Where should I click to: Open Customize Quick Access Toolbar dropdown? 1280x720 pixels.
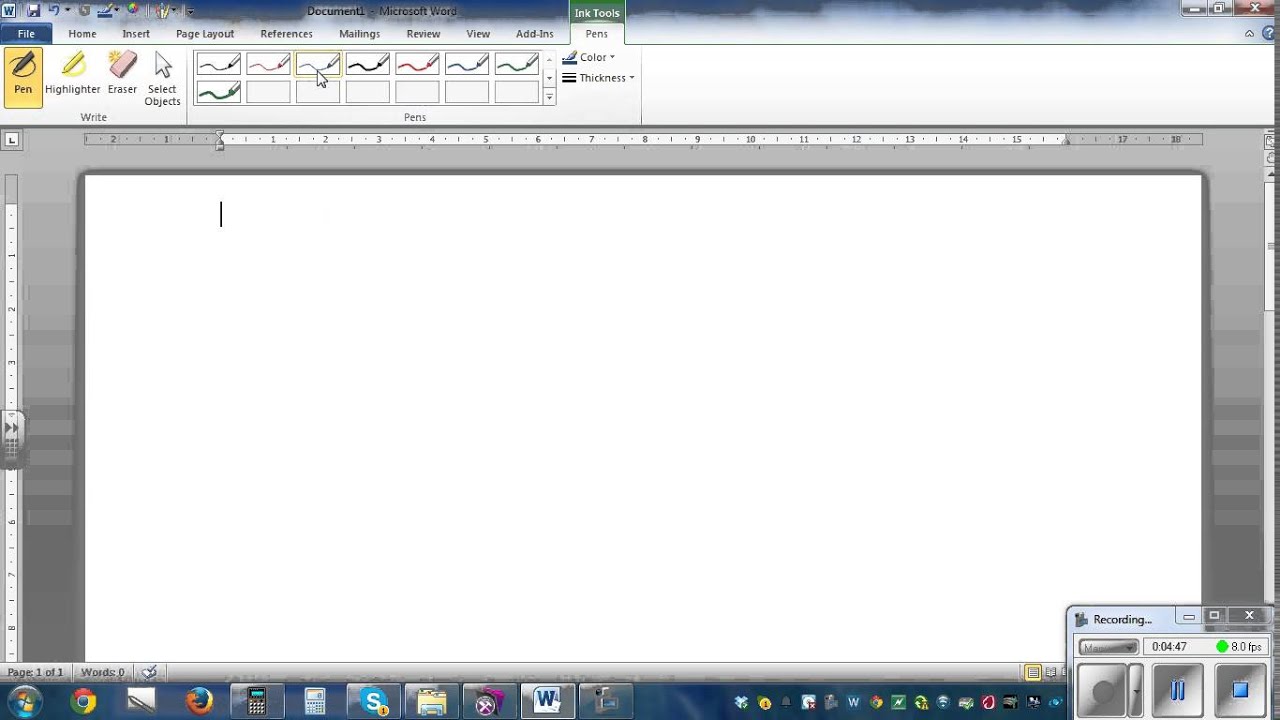point(190,11)
